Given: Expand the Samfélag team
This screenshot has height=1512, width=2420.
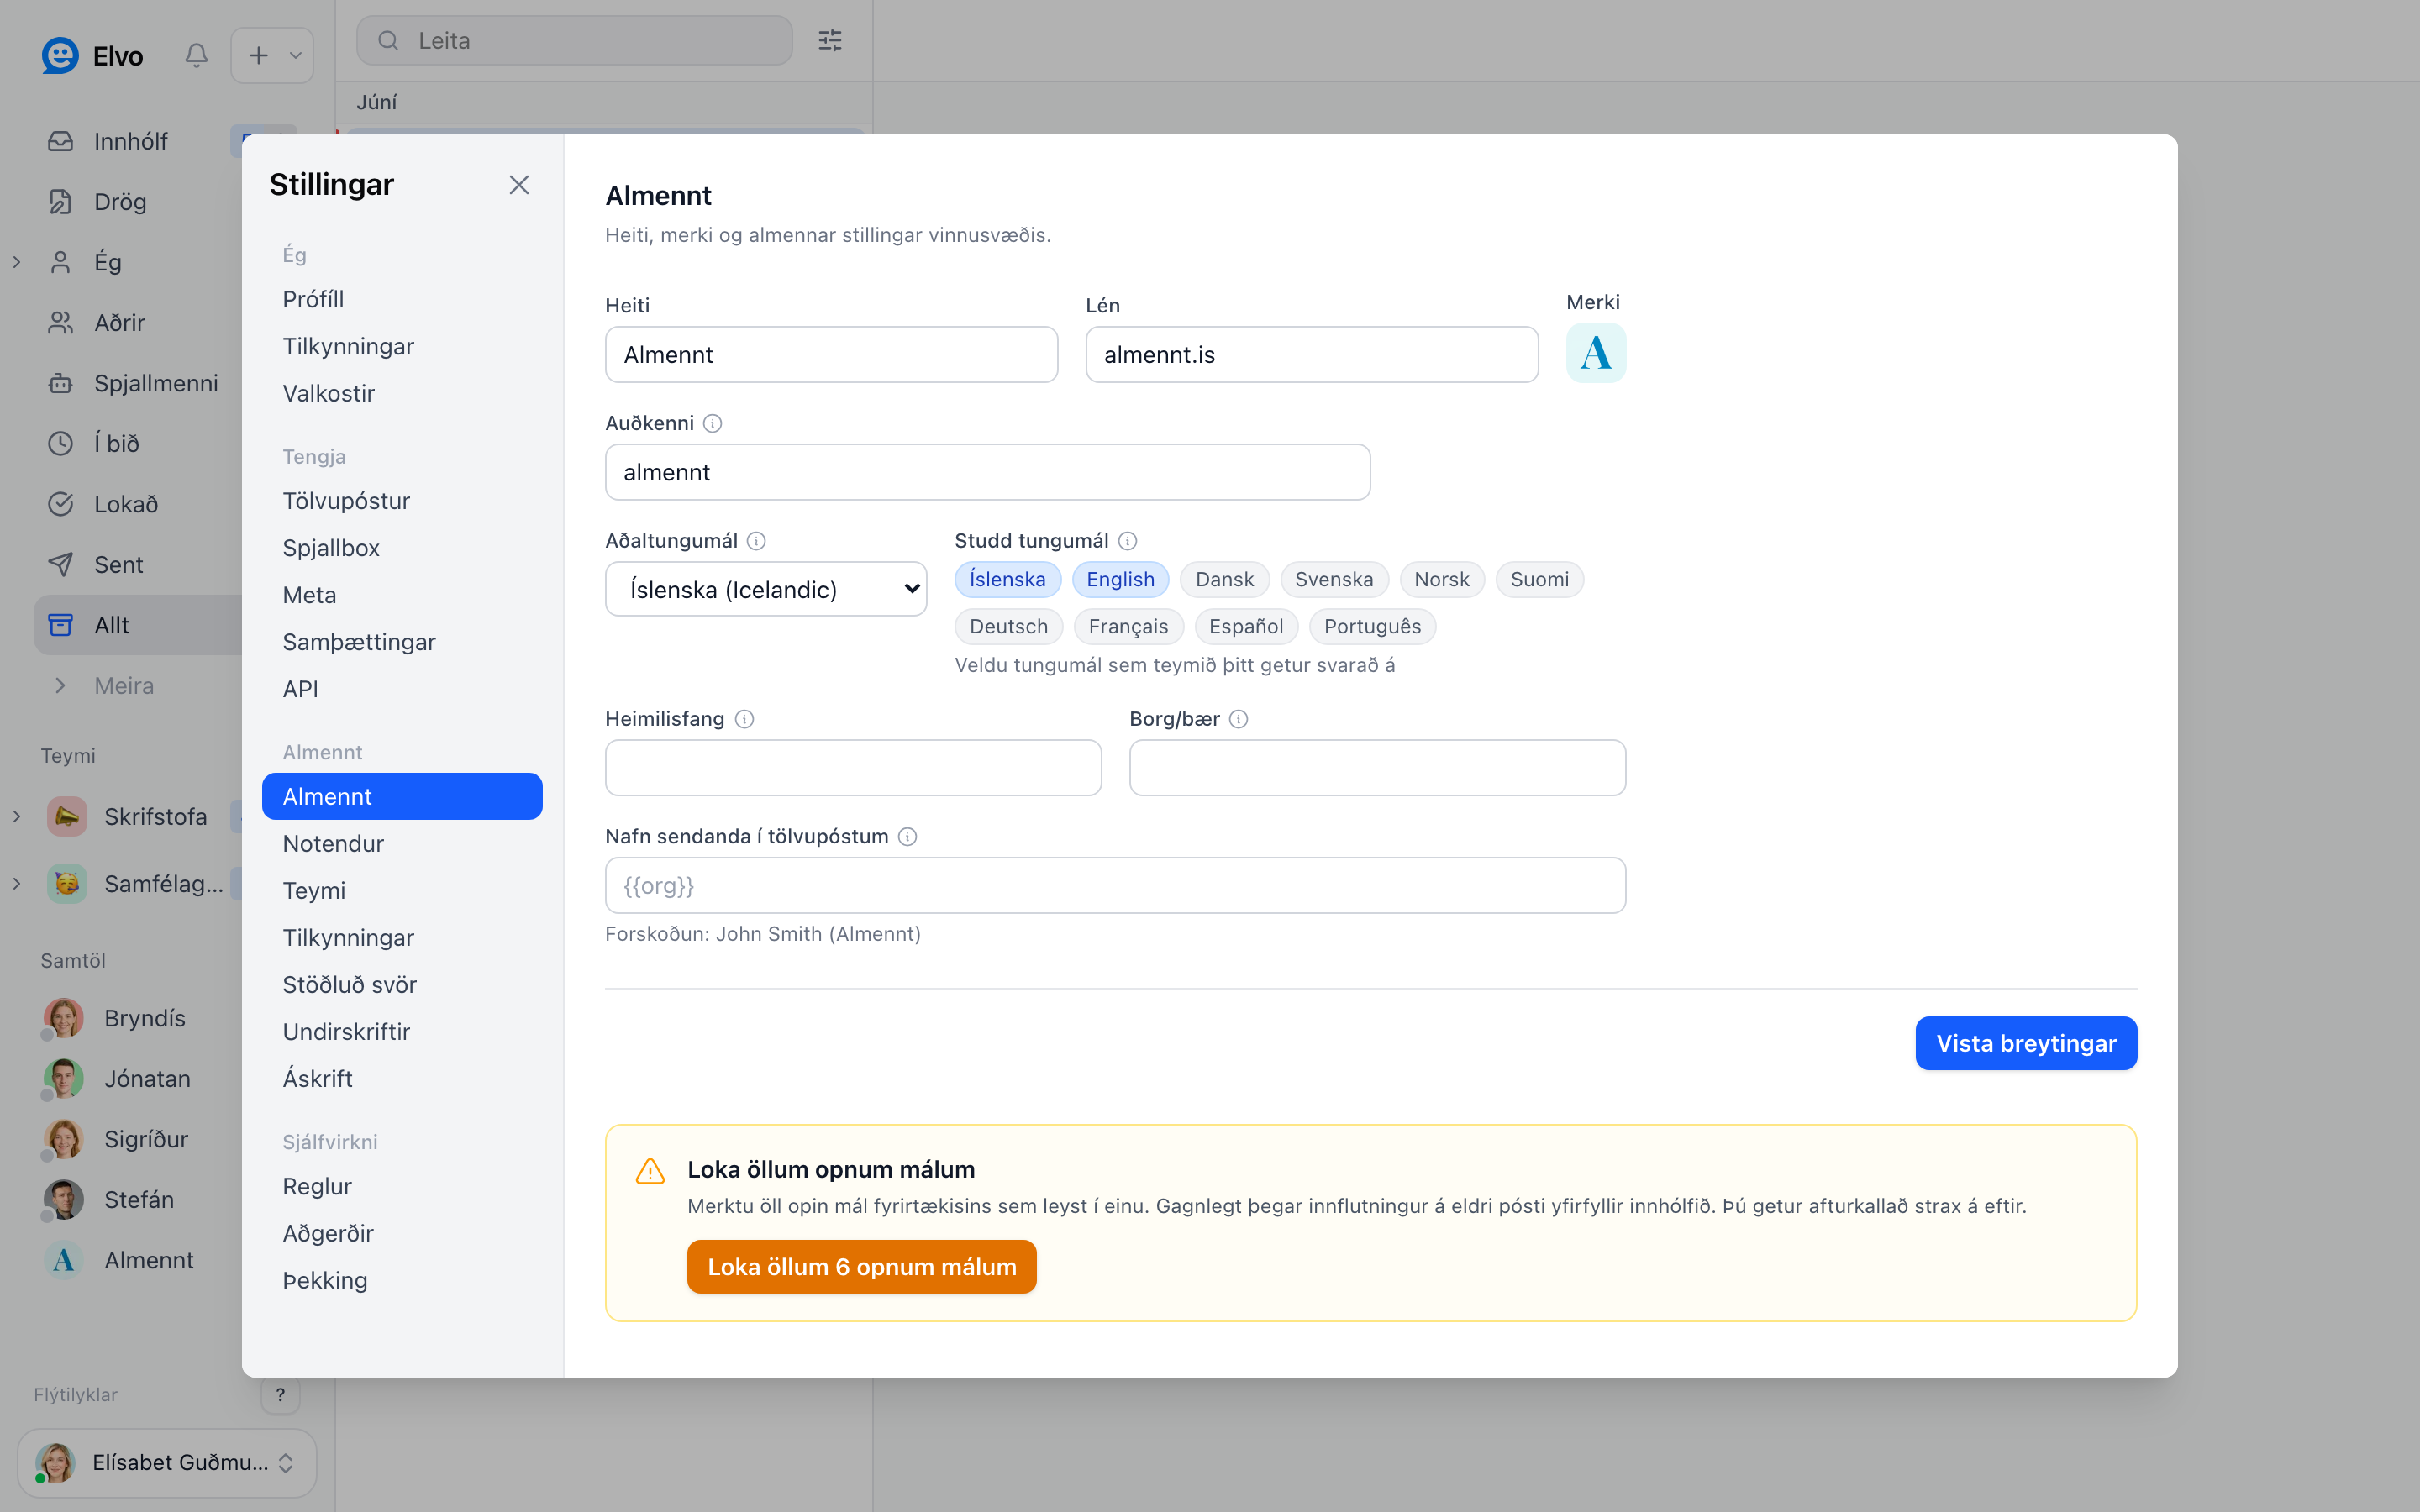Looking at the screenshot, I should 17,884.
